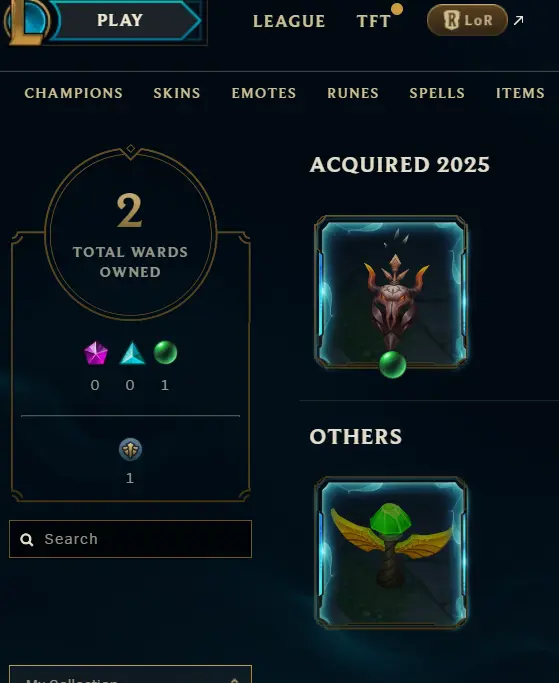This screenshot has width=559, height=683.
Task: Start a game with the Play button
Action: click(x=126, y=20)
